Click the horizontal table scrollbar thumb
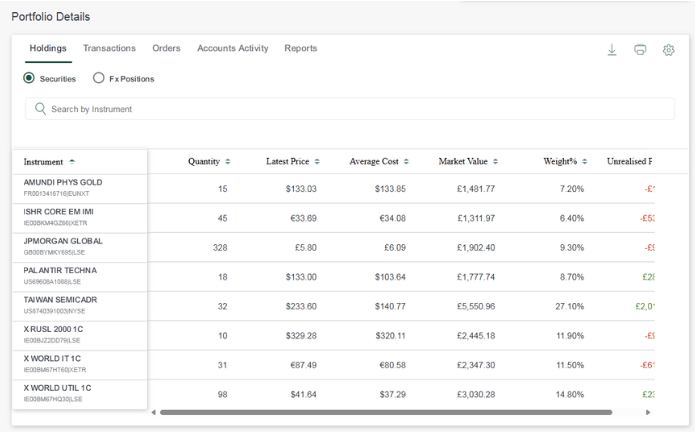This screenshot has width=695, height=434. point(386,412)
